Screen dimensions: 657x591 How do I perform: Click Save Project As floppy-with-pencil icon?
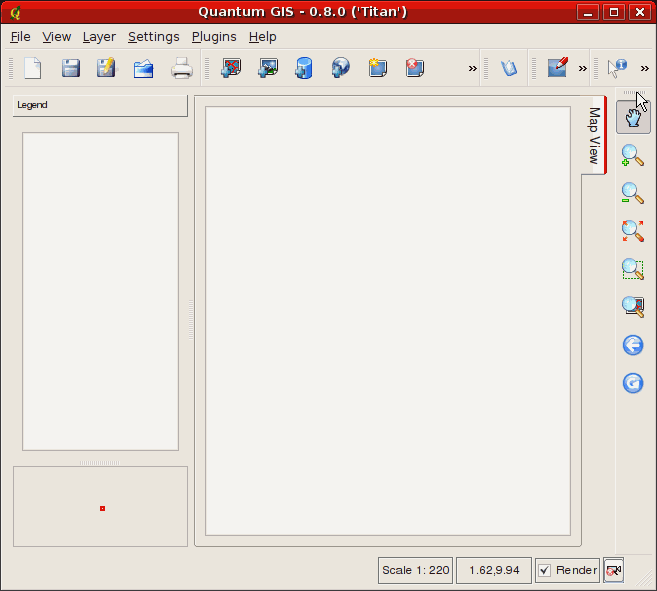107,68
